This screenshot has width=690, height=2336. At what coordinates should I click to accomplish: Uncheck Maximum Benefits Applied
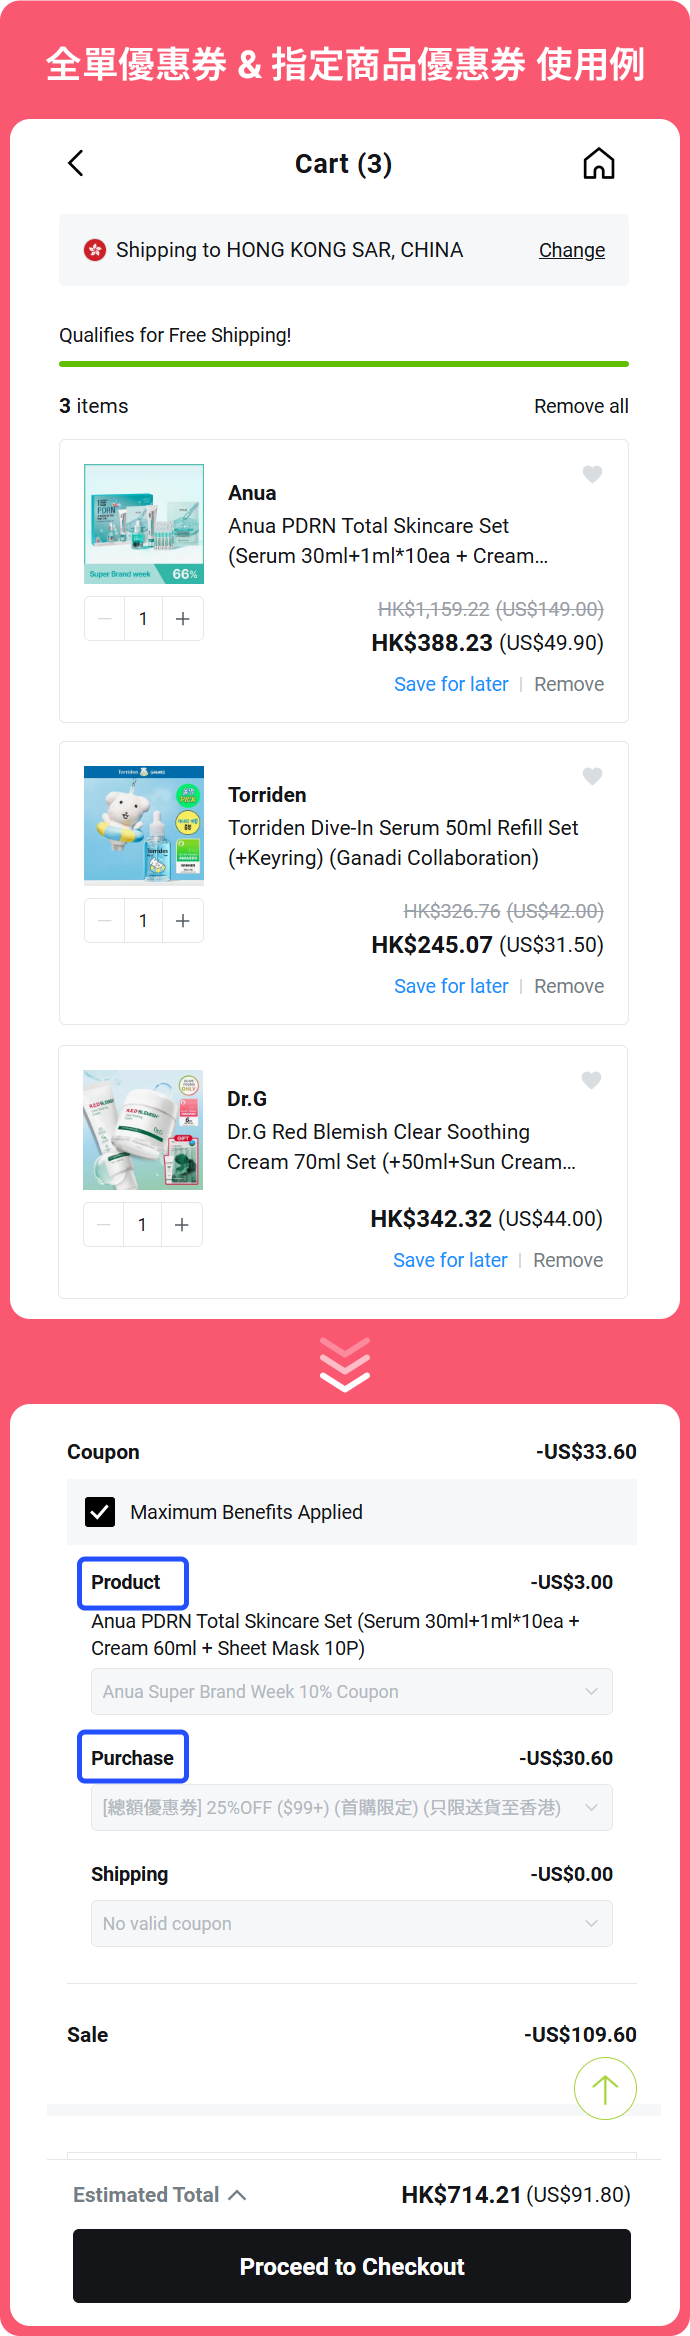pos(99,1512)
